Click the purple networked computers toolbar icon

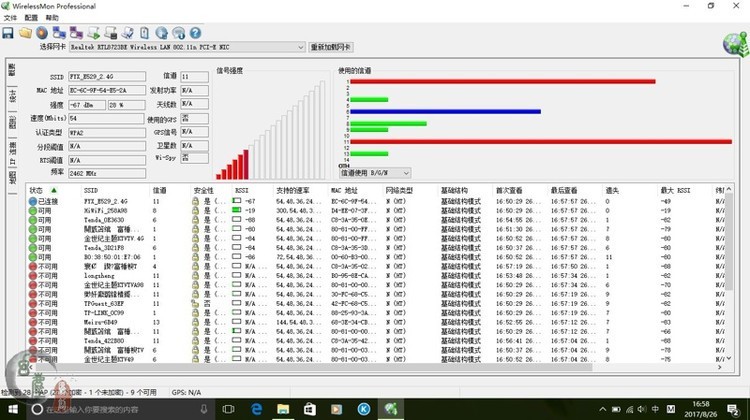pos(76,33)
